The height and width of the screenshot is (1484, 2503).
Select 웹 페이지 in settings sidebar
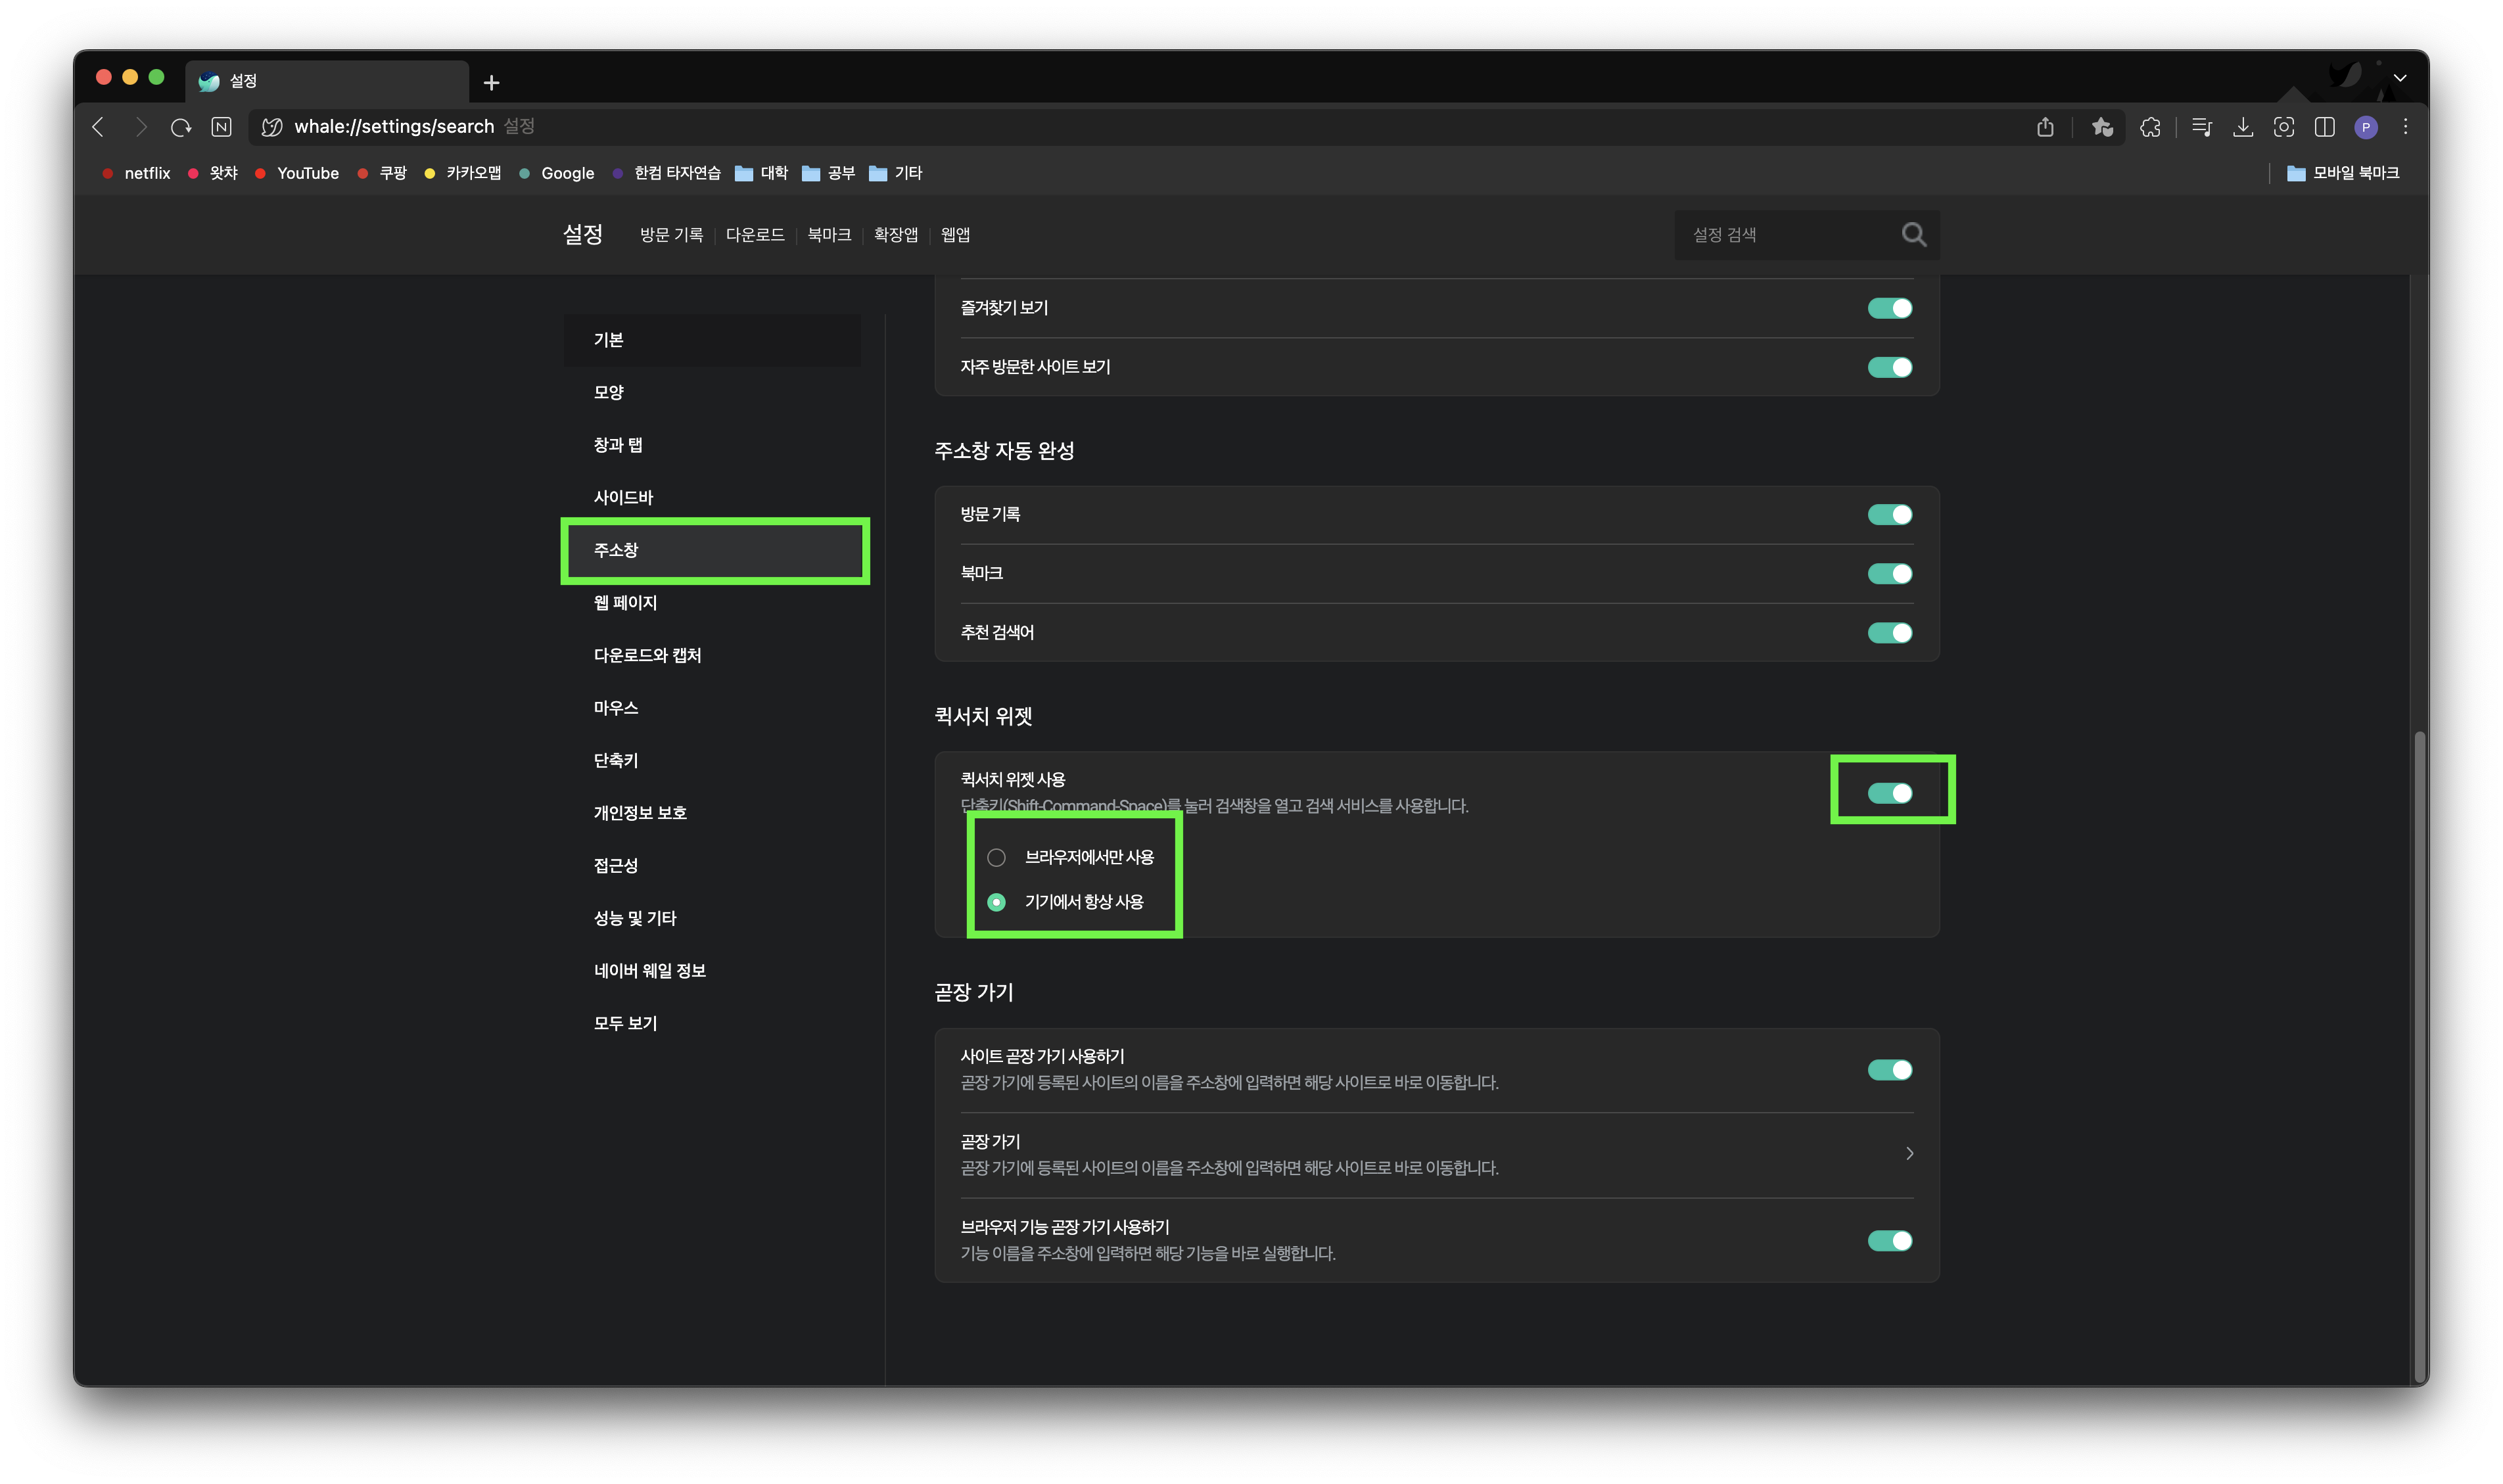712,603
